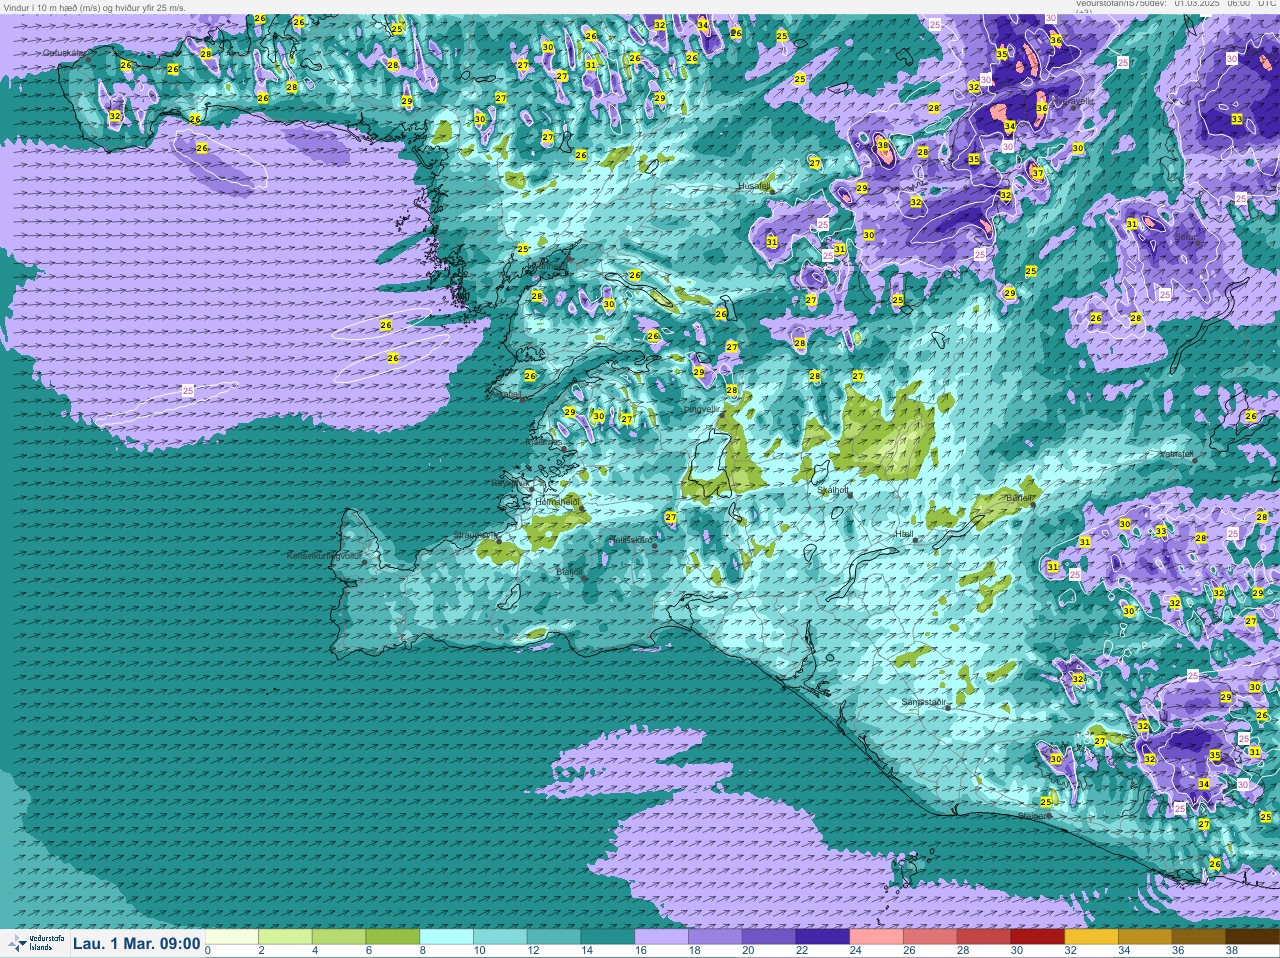Select the 2–4 m/s light green legend swatch
Image resolution: width=1280 pixels, height=958 pixels.
click(x=287, y=937)
